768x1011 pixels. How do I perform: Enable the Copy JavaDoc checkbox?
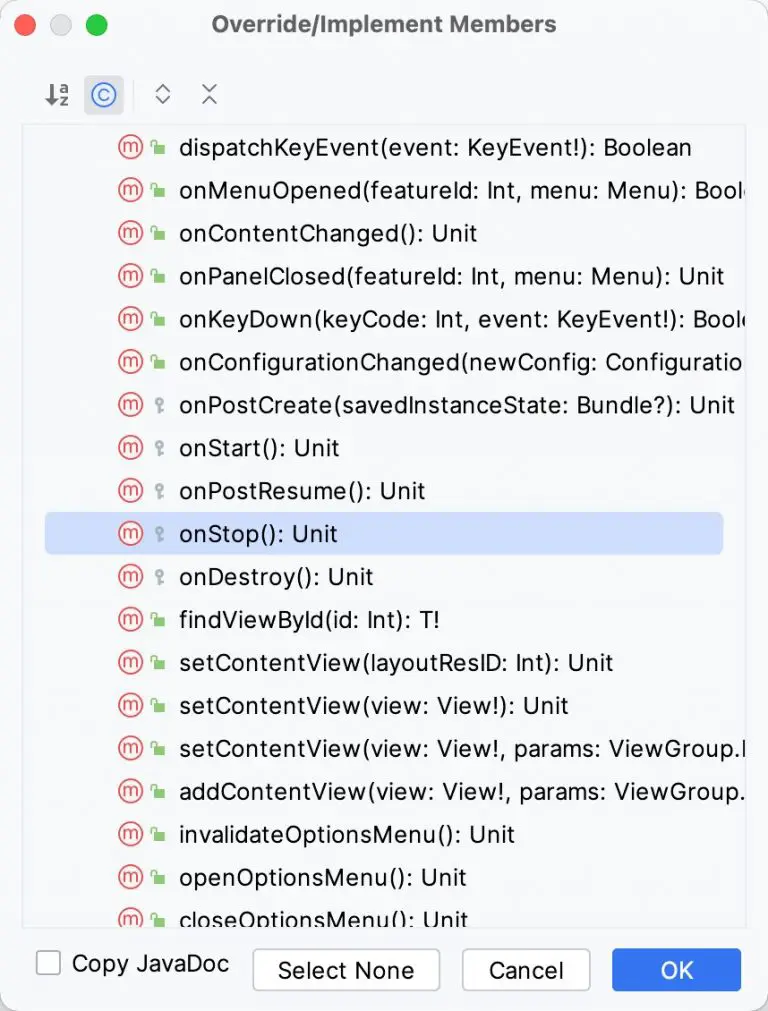pyautogui.click(x=46, y=963)
